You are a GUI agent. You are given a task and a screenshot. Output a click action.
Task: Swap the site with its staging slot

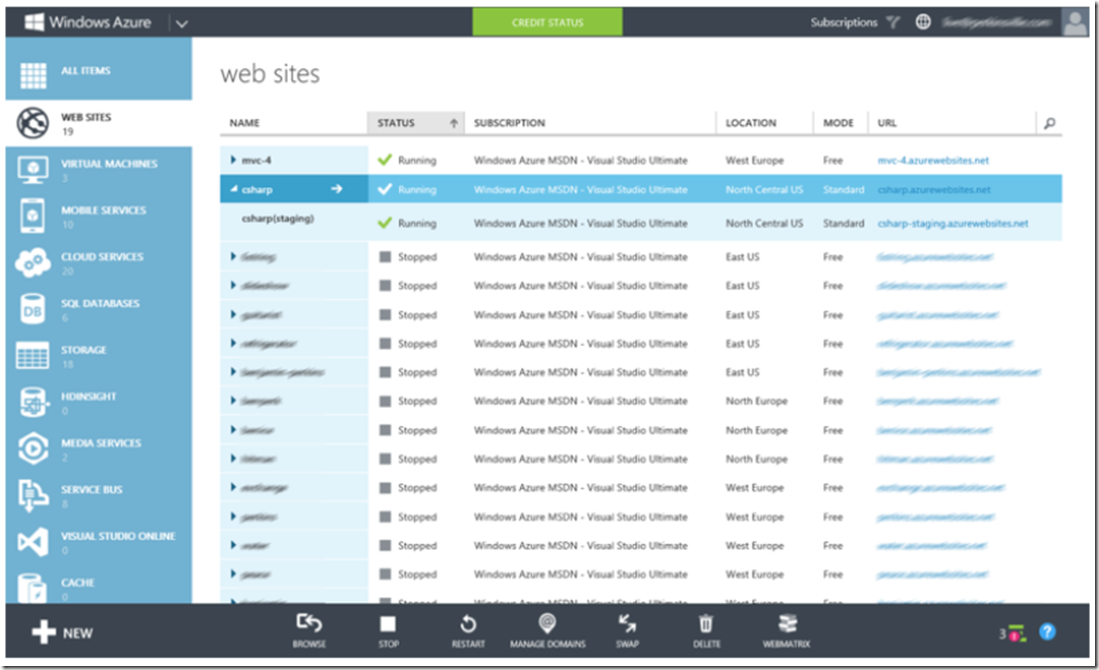tap(627, 630)
